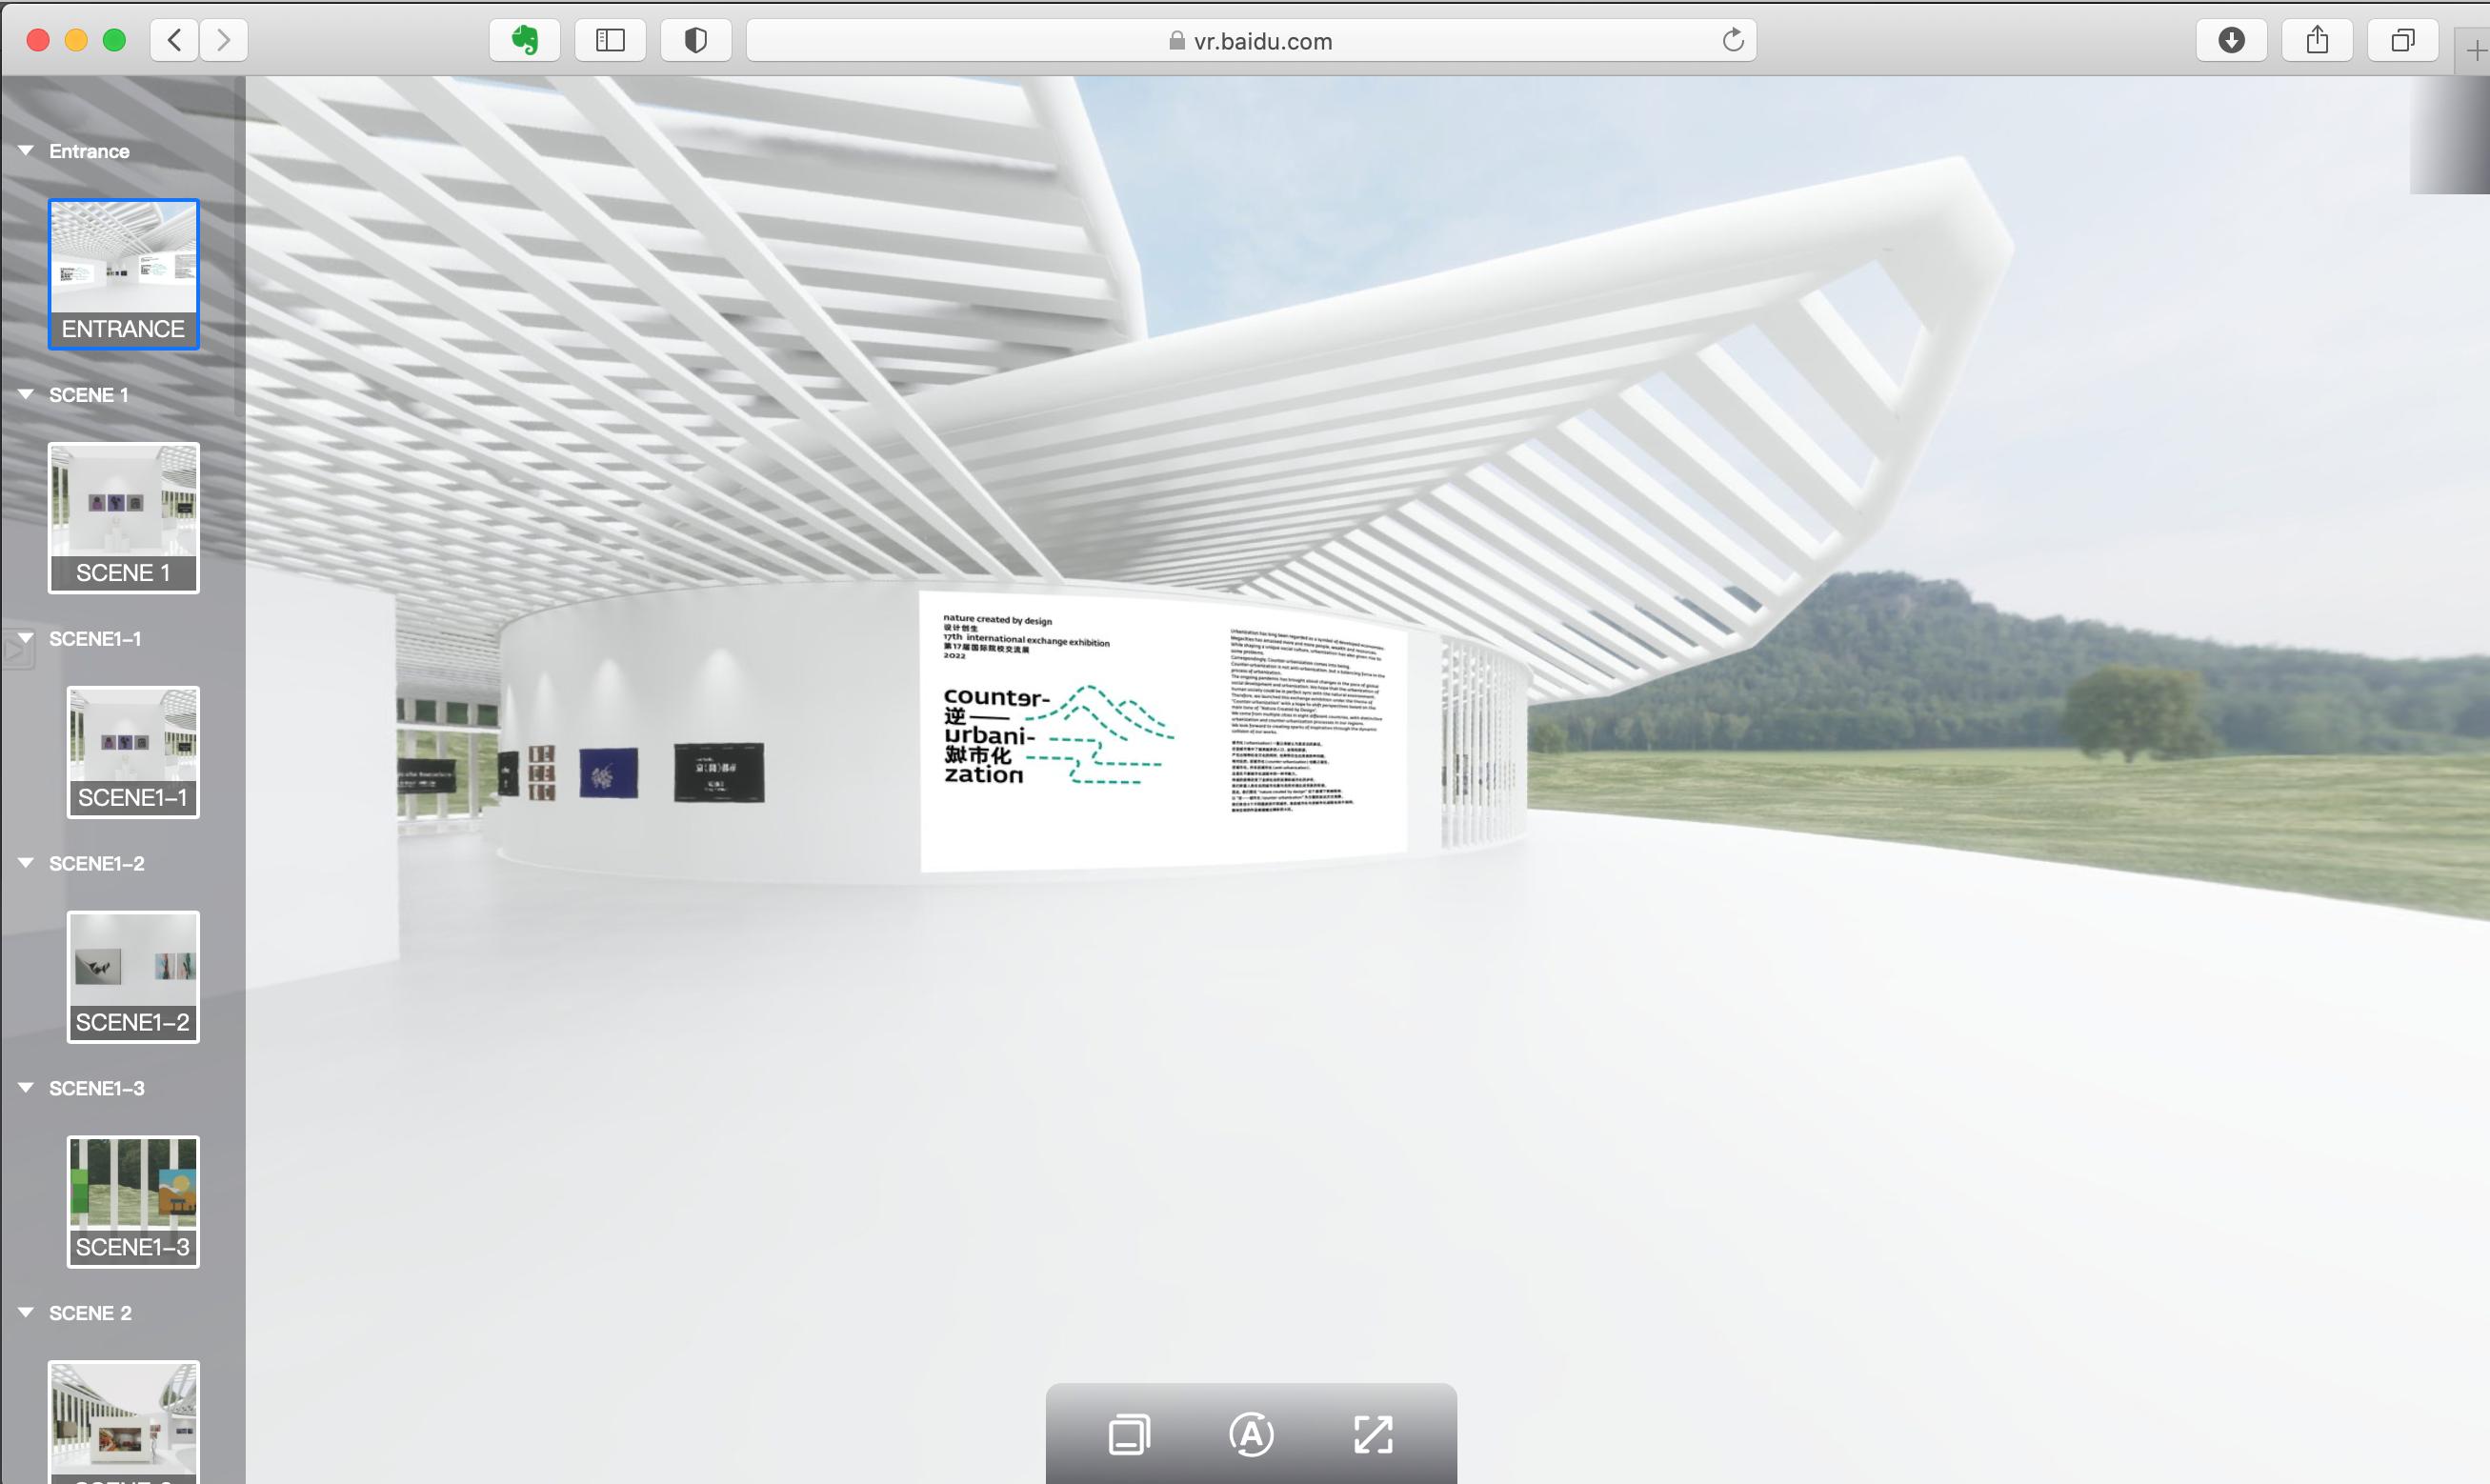
Task: Click the vr.baidu.com address bar
Action: [1250, 41]
